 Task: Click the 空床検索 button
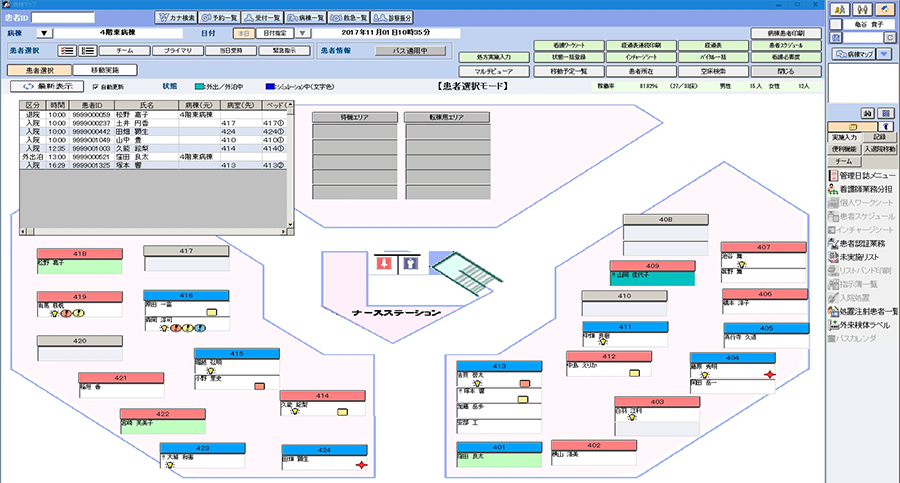click(705, 71)
